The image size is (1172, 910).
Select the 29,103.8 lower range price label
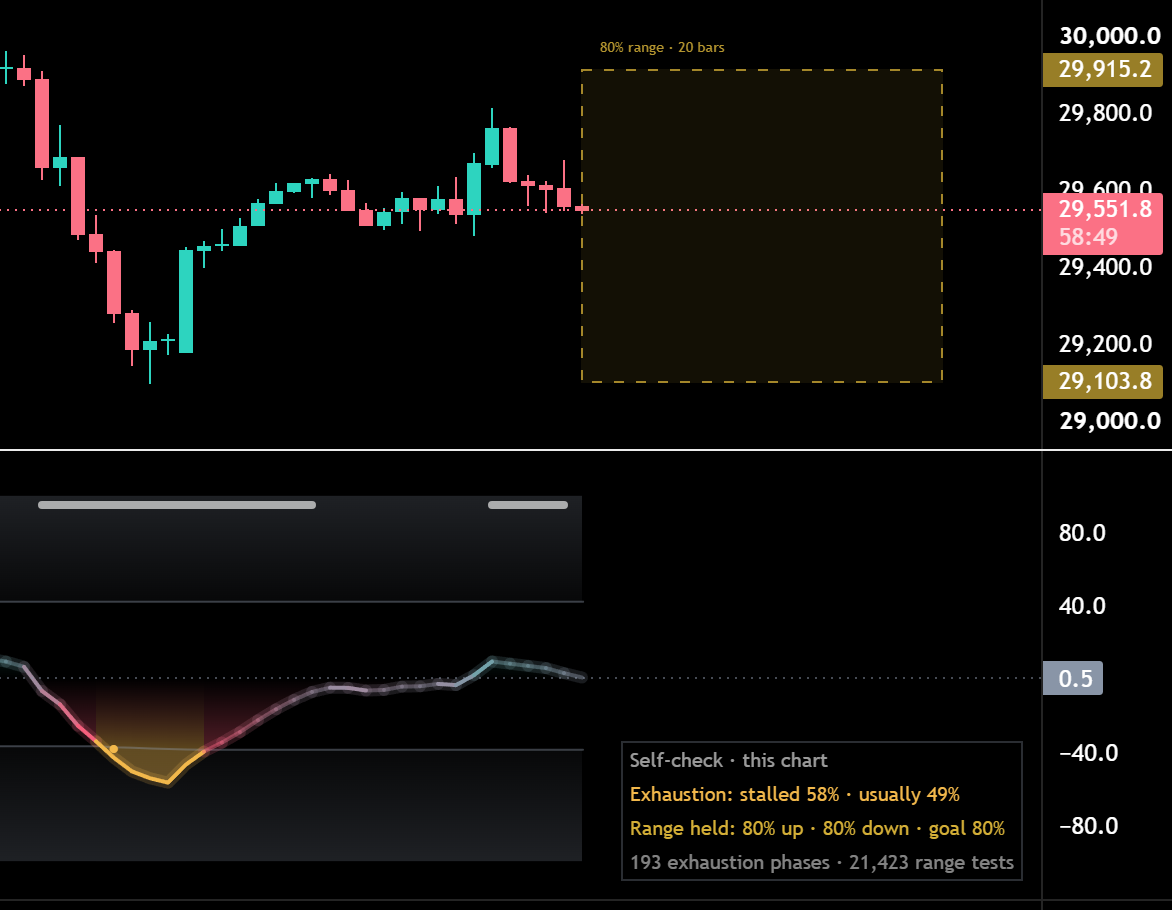tap(1102, 381)
